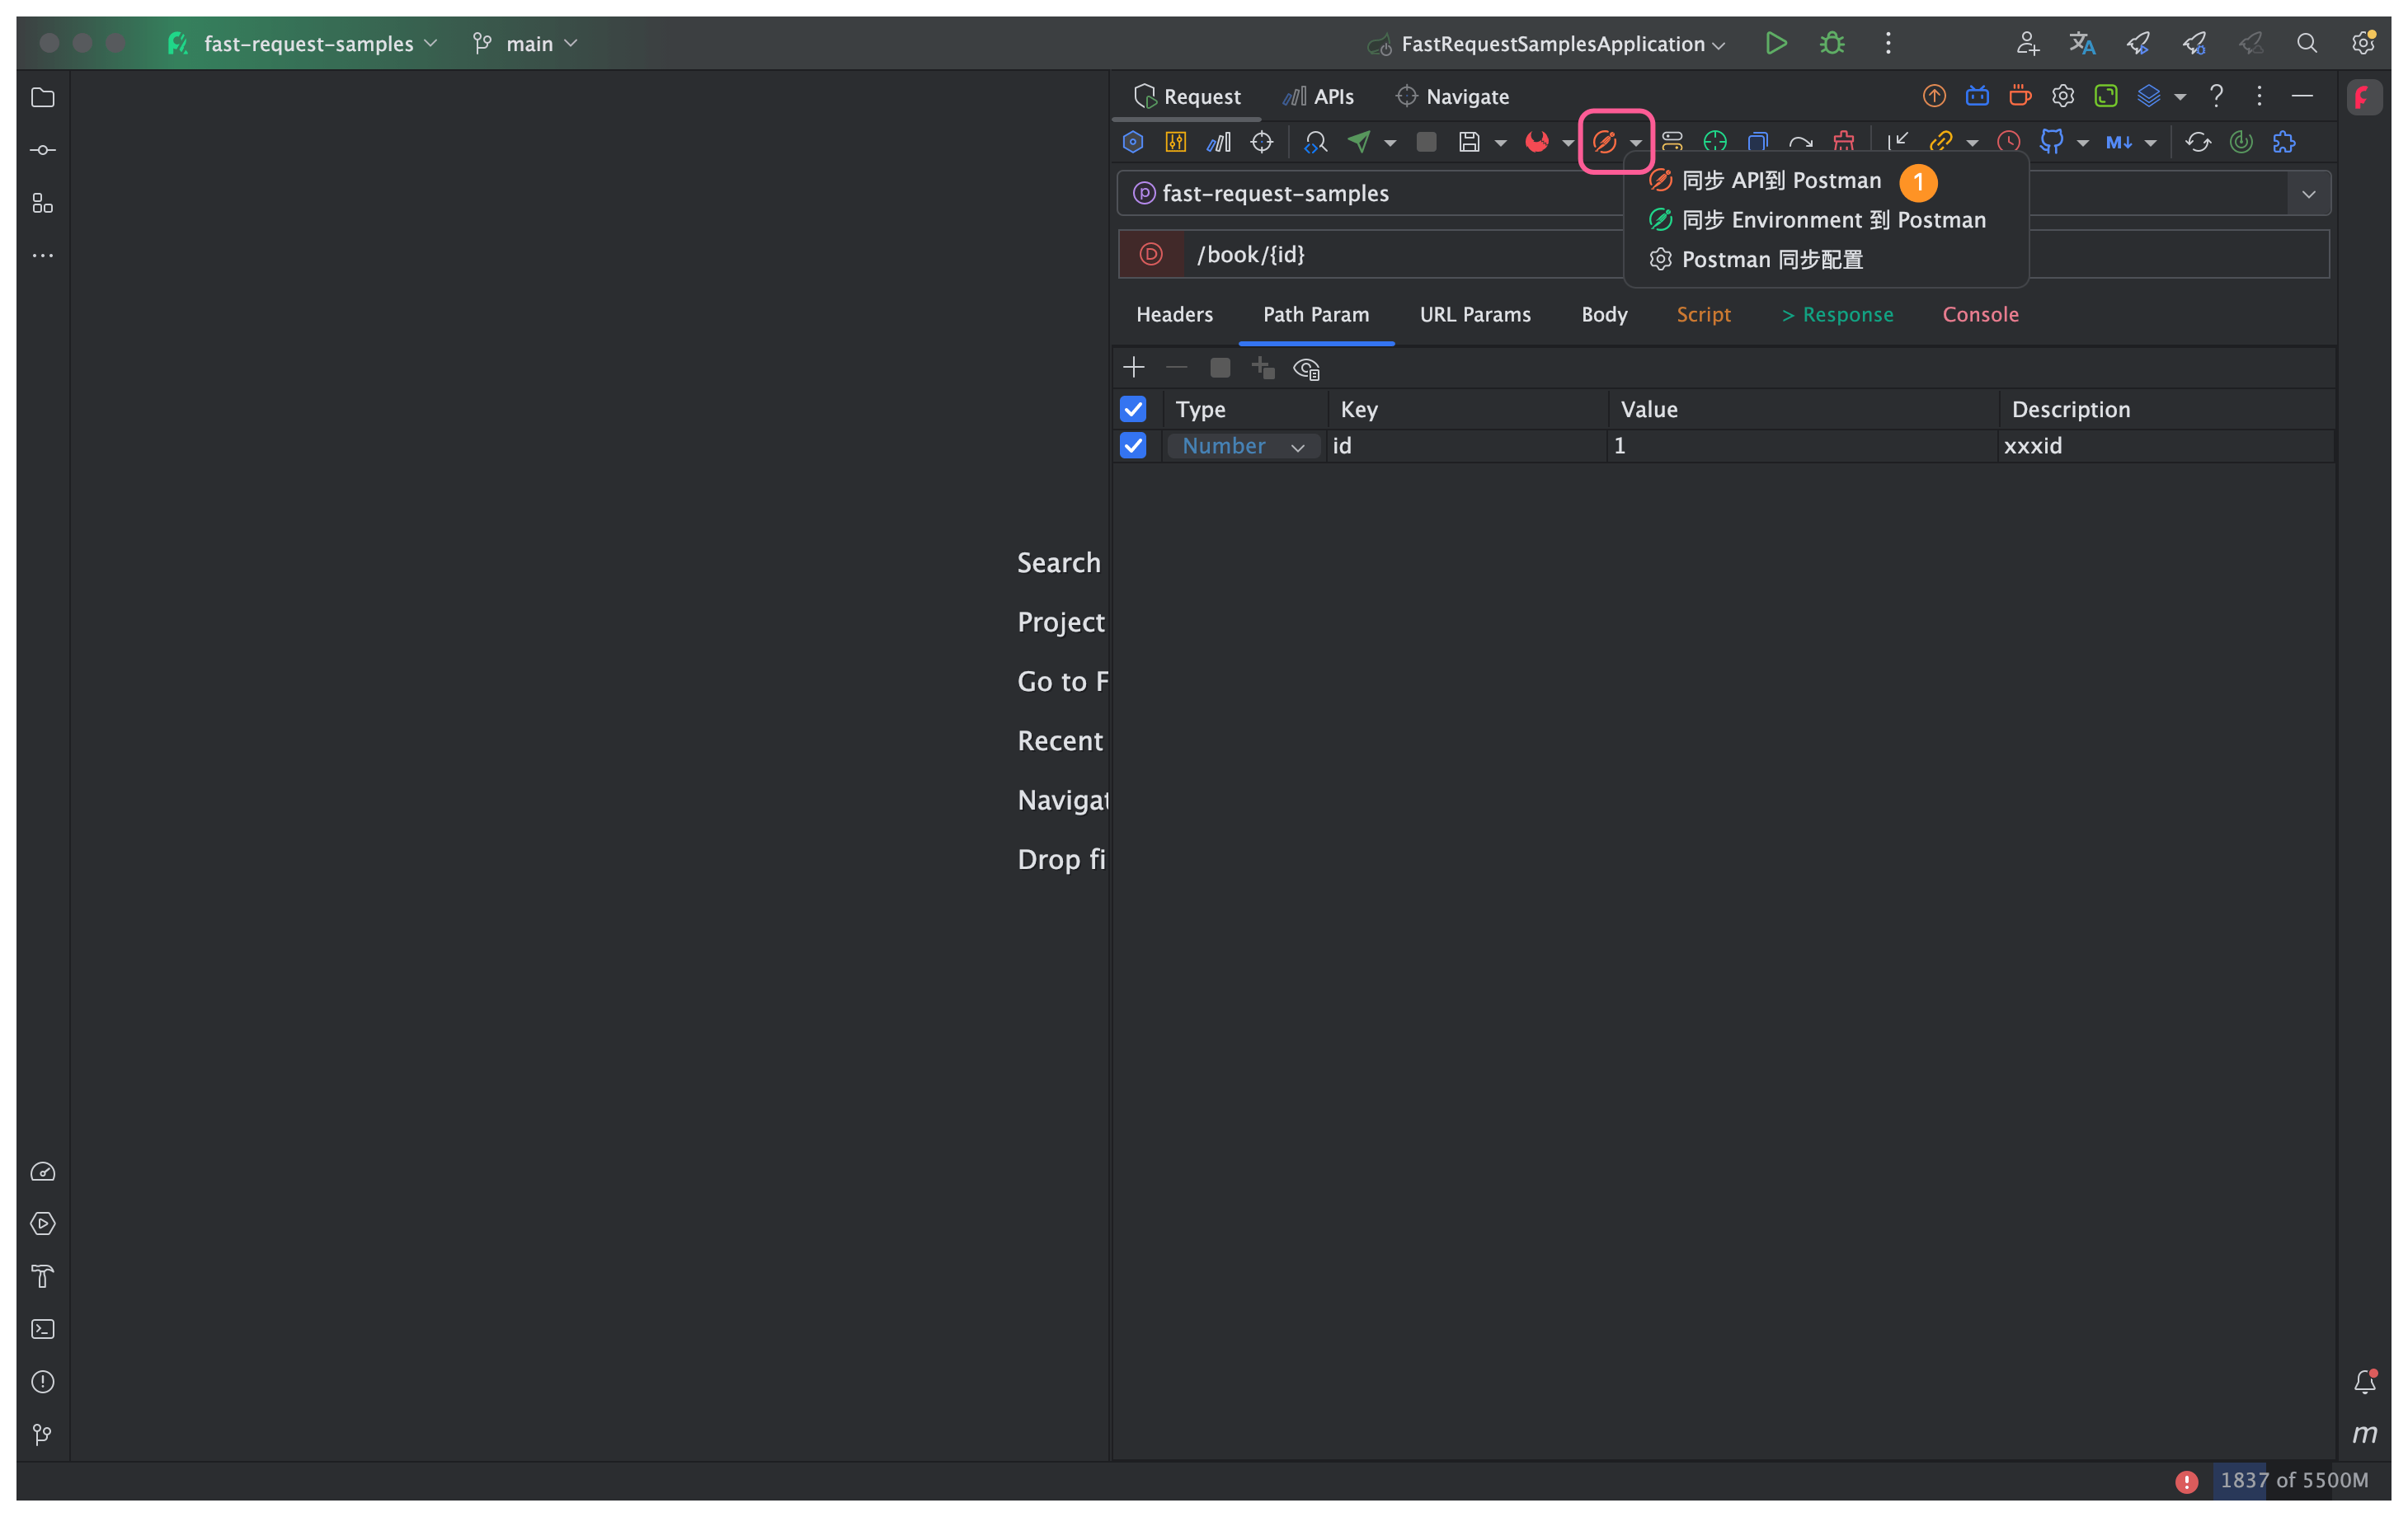Click the Postman sync toolbar icon
Image resolution: width=2408 pixels, height=1517 pixels.
coord(1604,142)
